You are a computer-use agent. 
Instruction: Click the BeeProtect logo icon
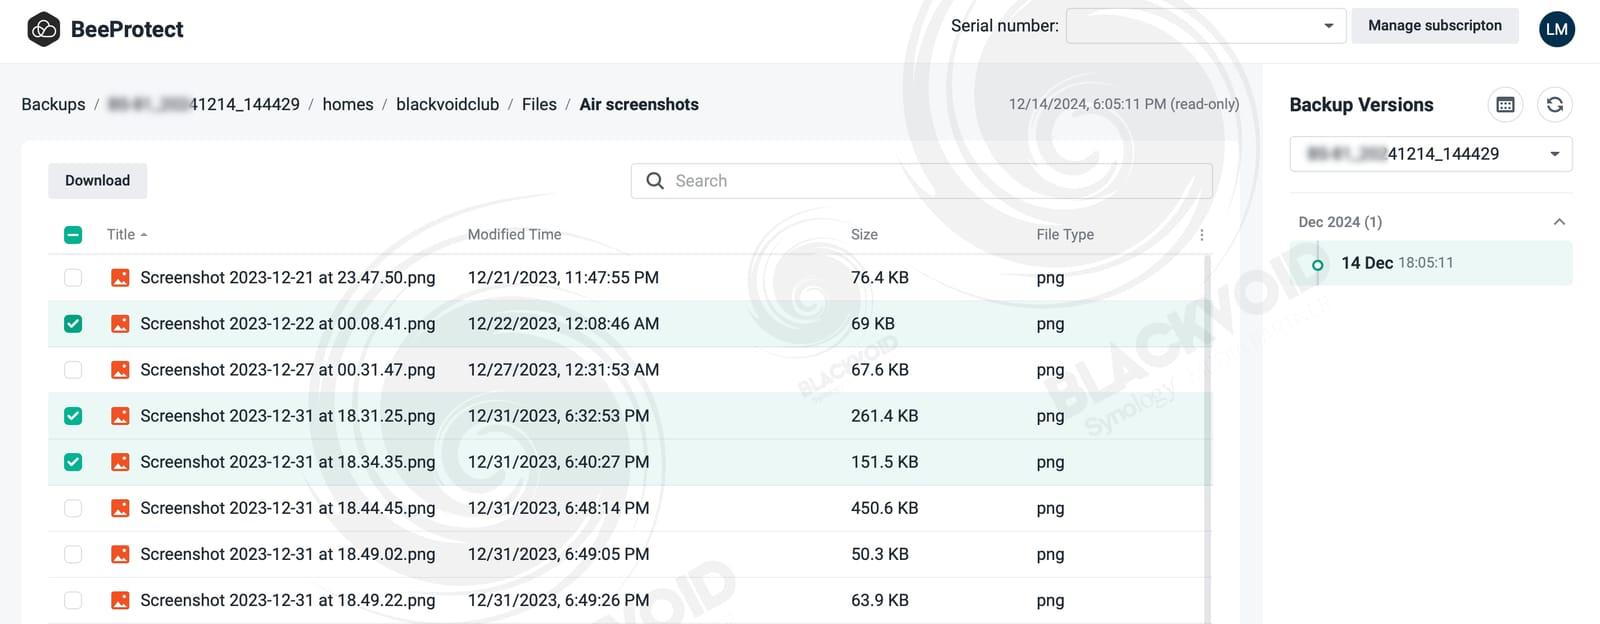pos(44,29)
